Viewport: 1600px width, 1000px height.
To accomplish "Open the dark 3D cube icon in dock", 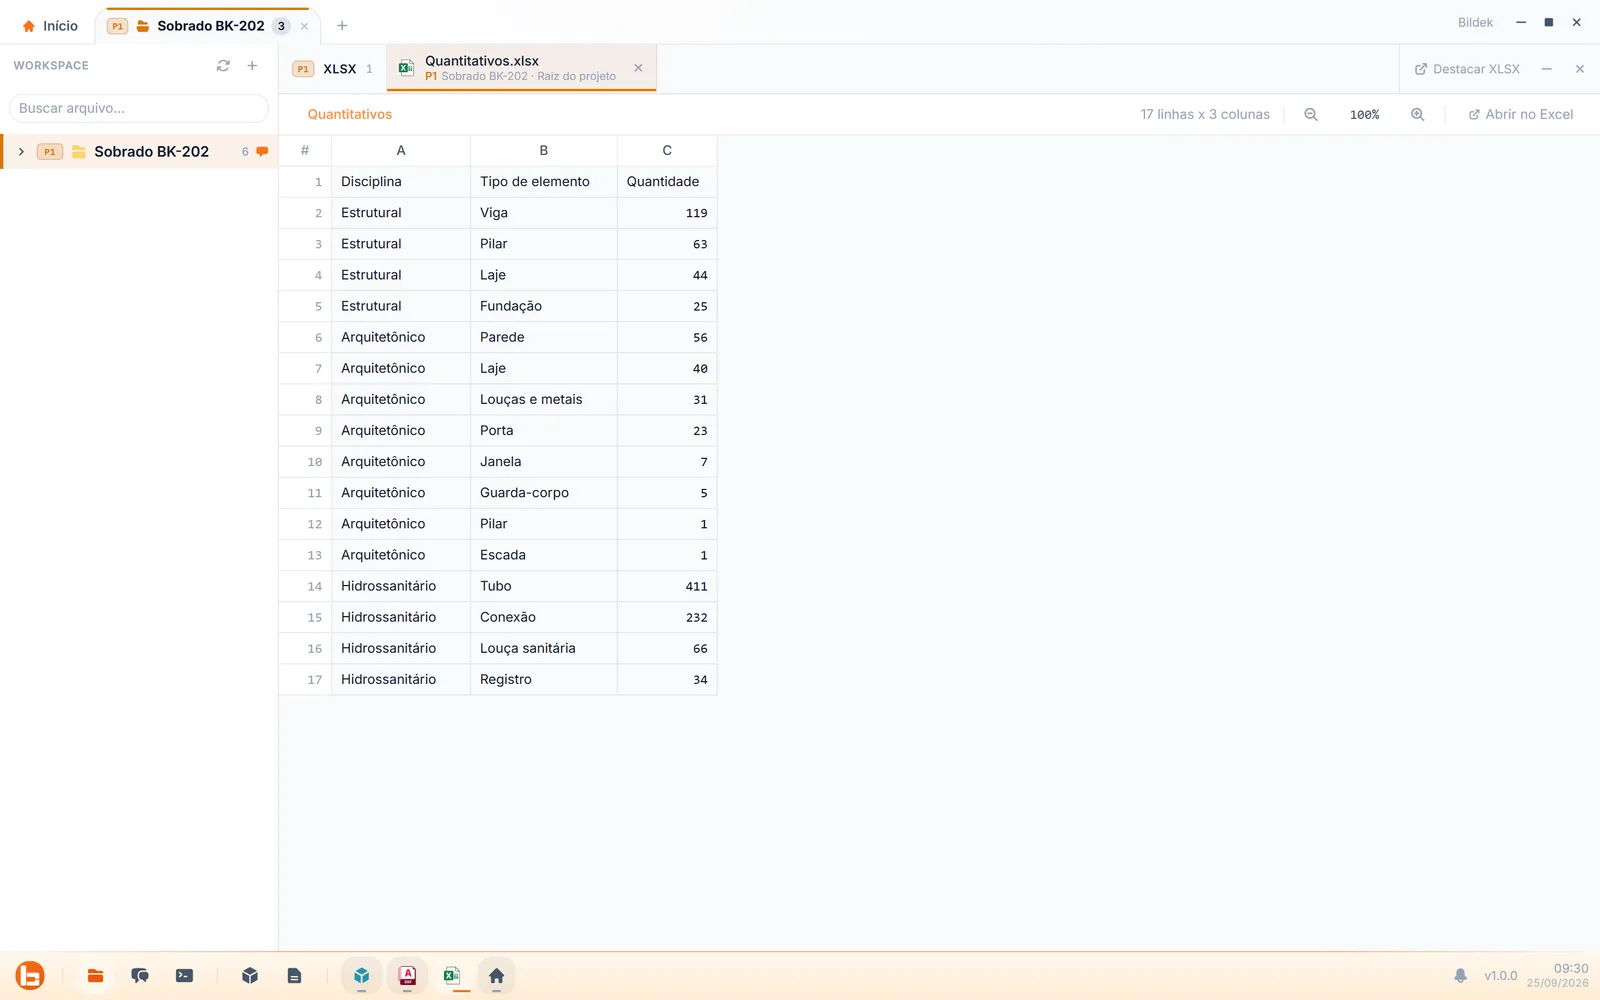I will (x=250, y=976).
